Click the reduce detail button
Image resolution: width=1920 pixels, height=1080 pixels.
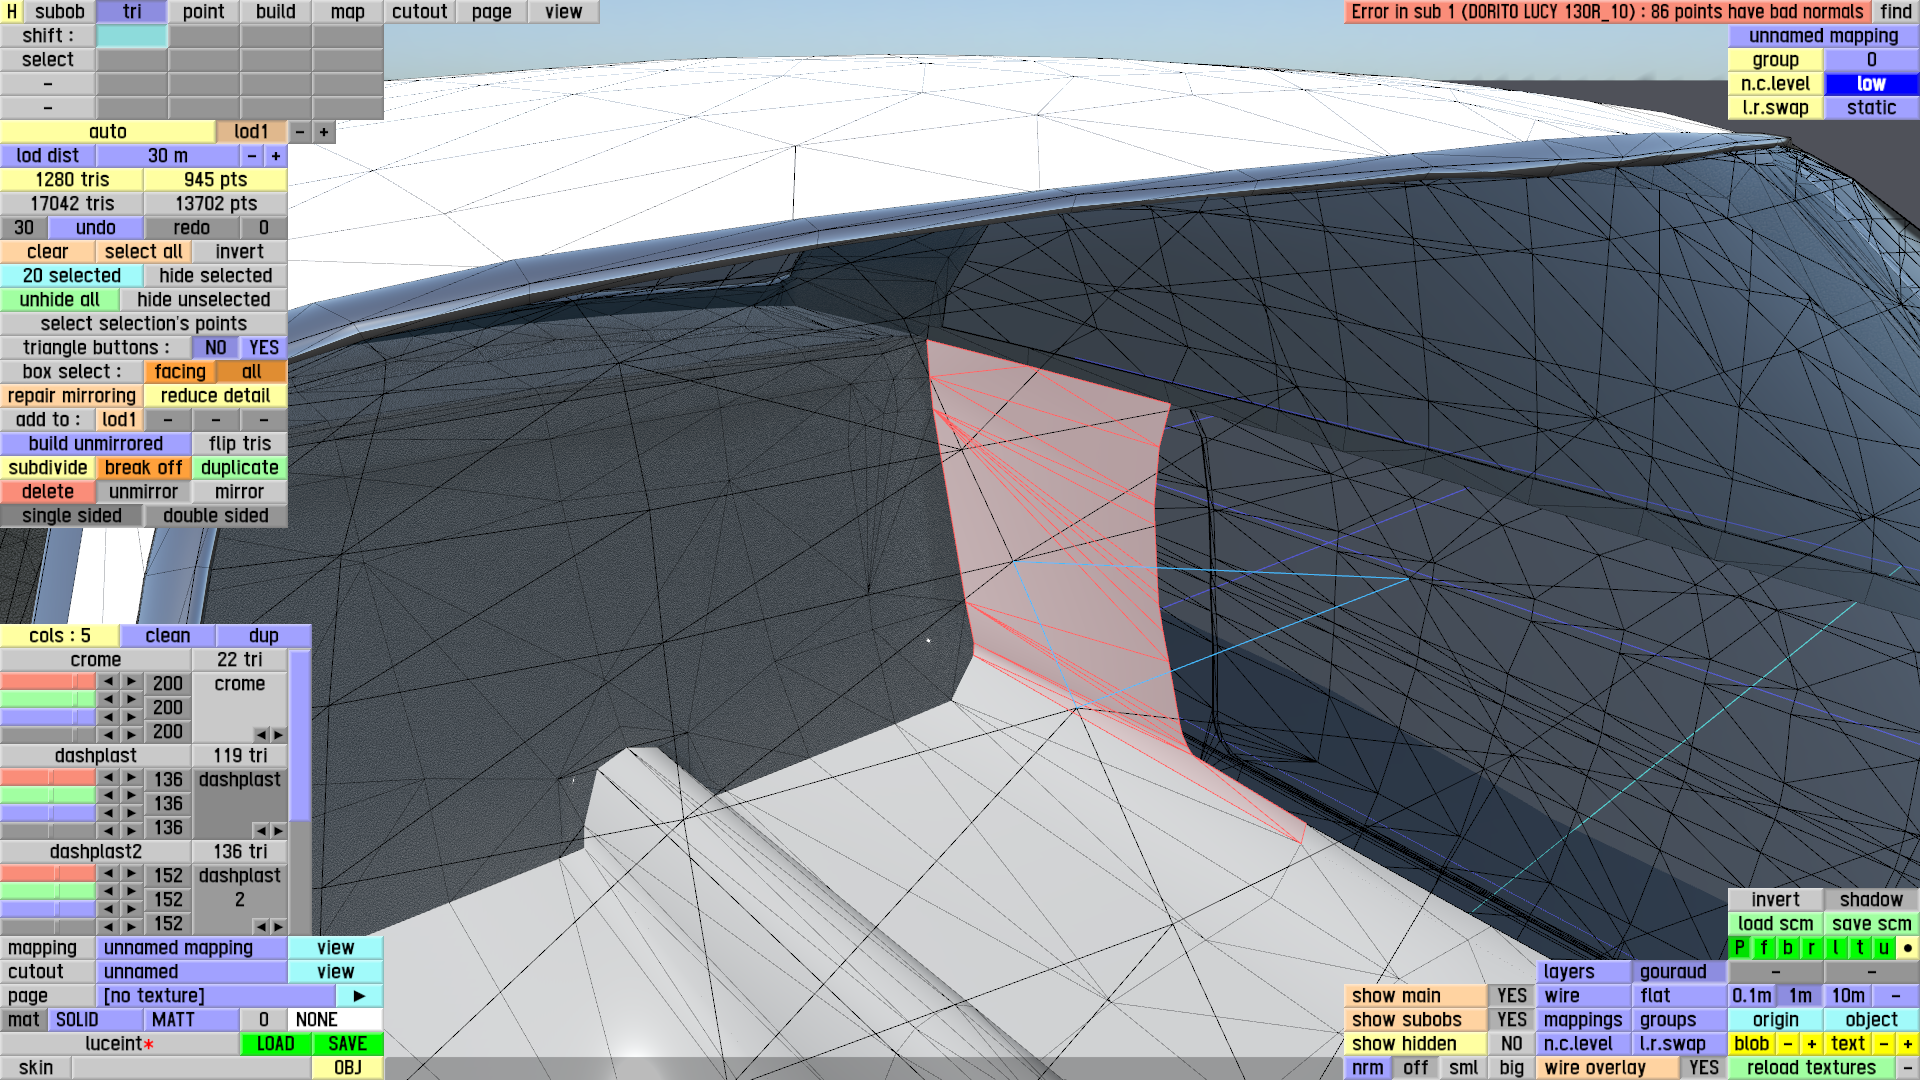(215, 396)
